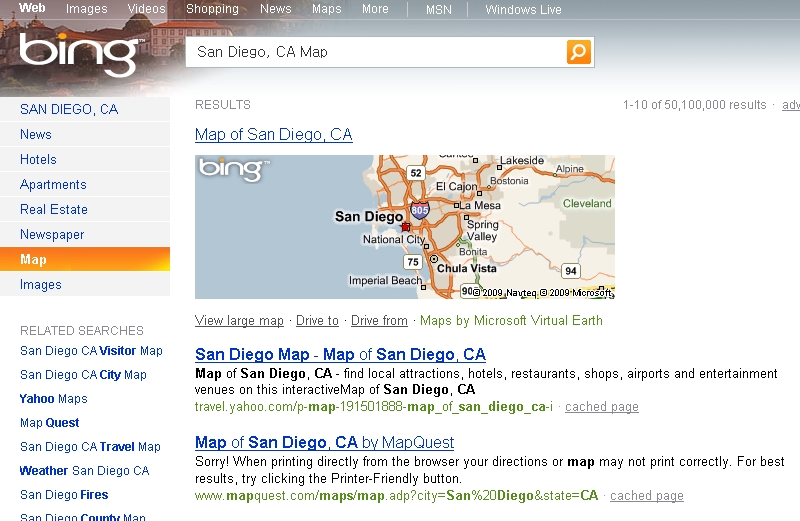Viewport: 800px width, 521px height.
Task: Open Maps in the top navigation
Action: pyautogui.click(x=327, y=9)
